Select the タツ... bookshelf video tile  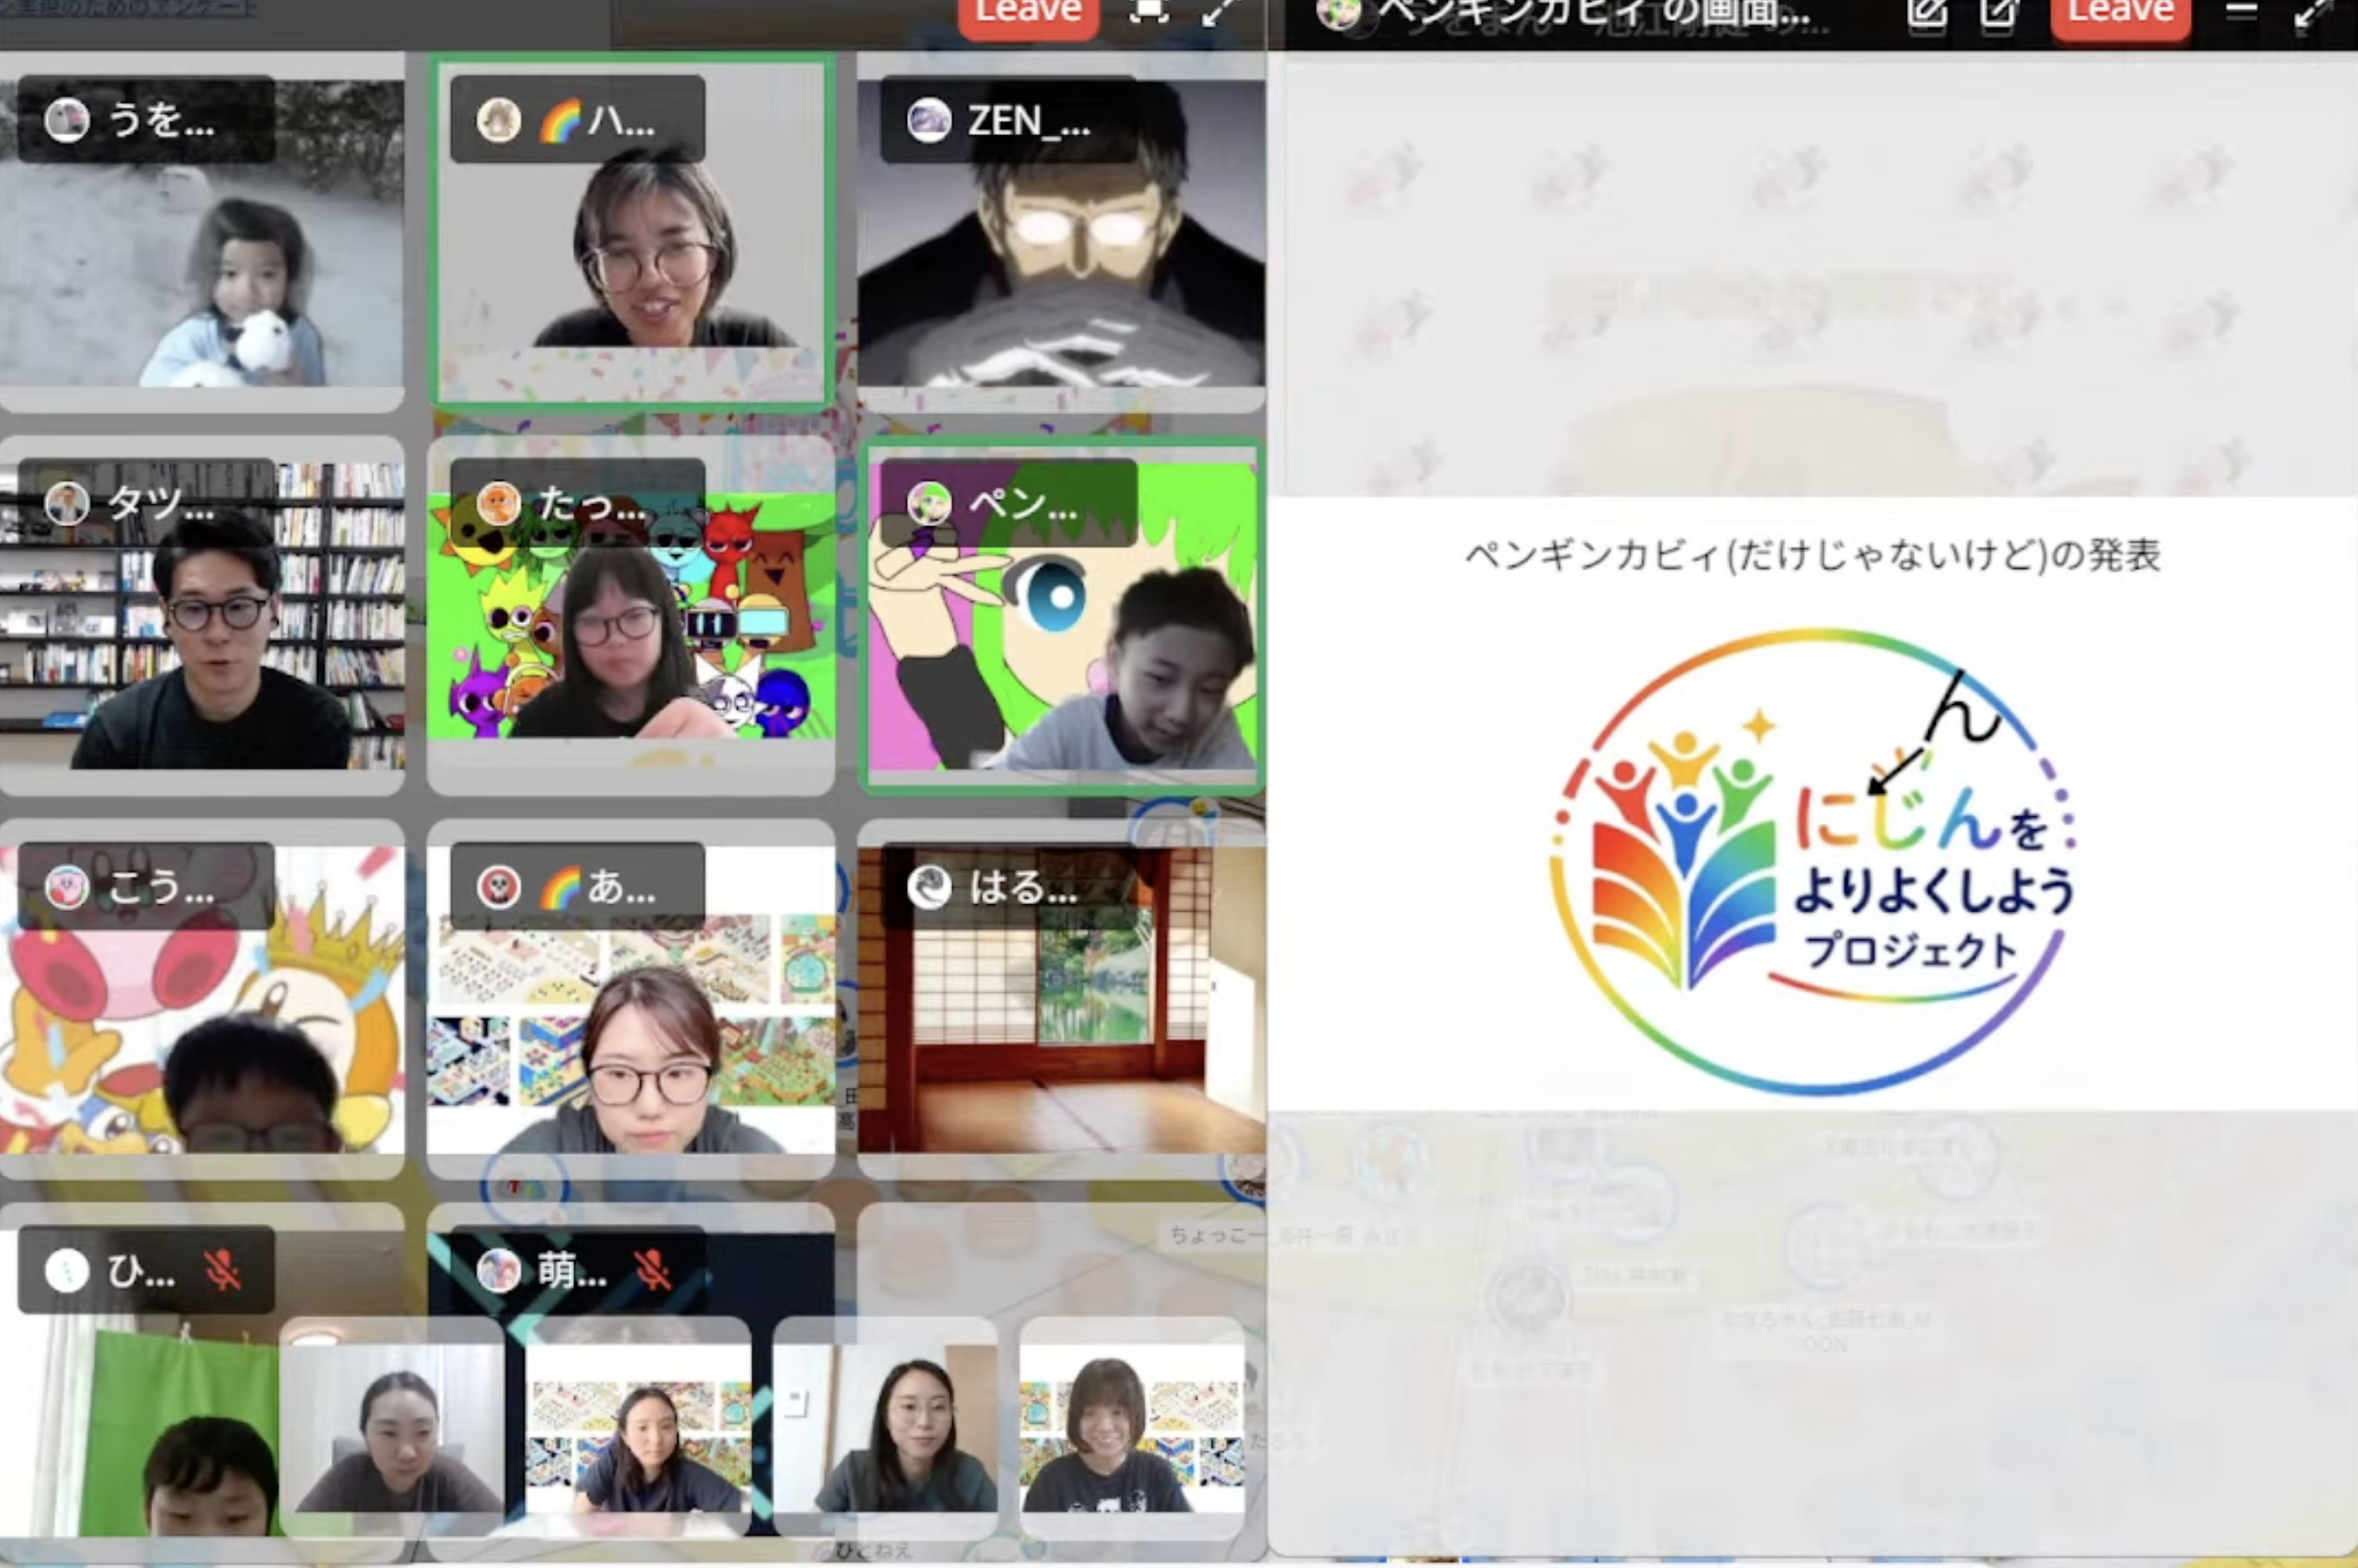[201, 615]
